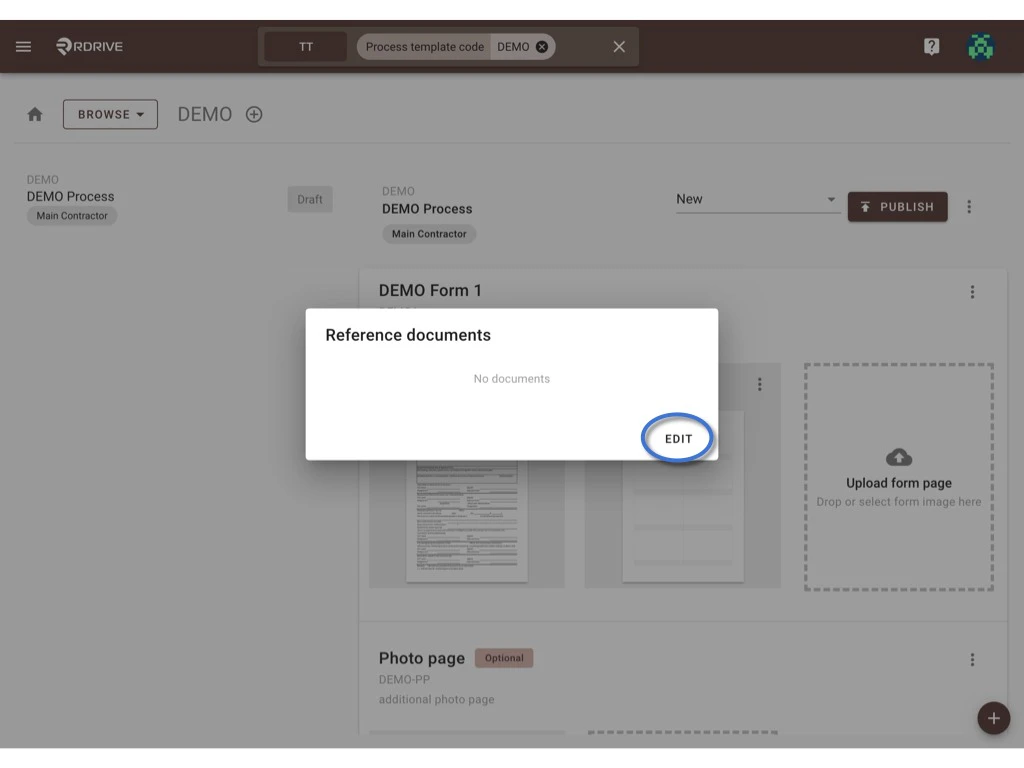1024x768 pixels.
Task: Clear the search field with the X
Action: [x=618, y=46]
